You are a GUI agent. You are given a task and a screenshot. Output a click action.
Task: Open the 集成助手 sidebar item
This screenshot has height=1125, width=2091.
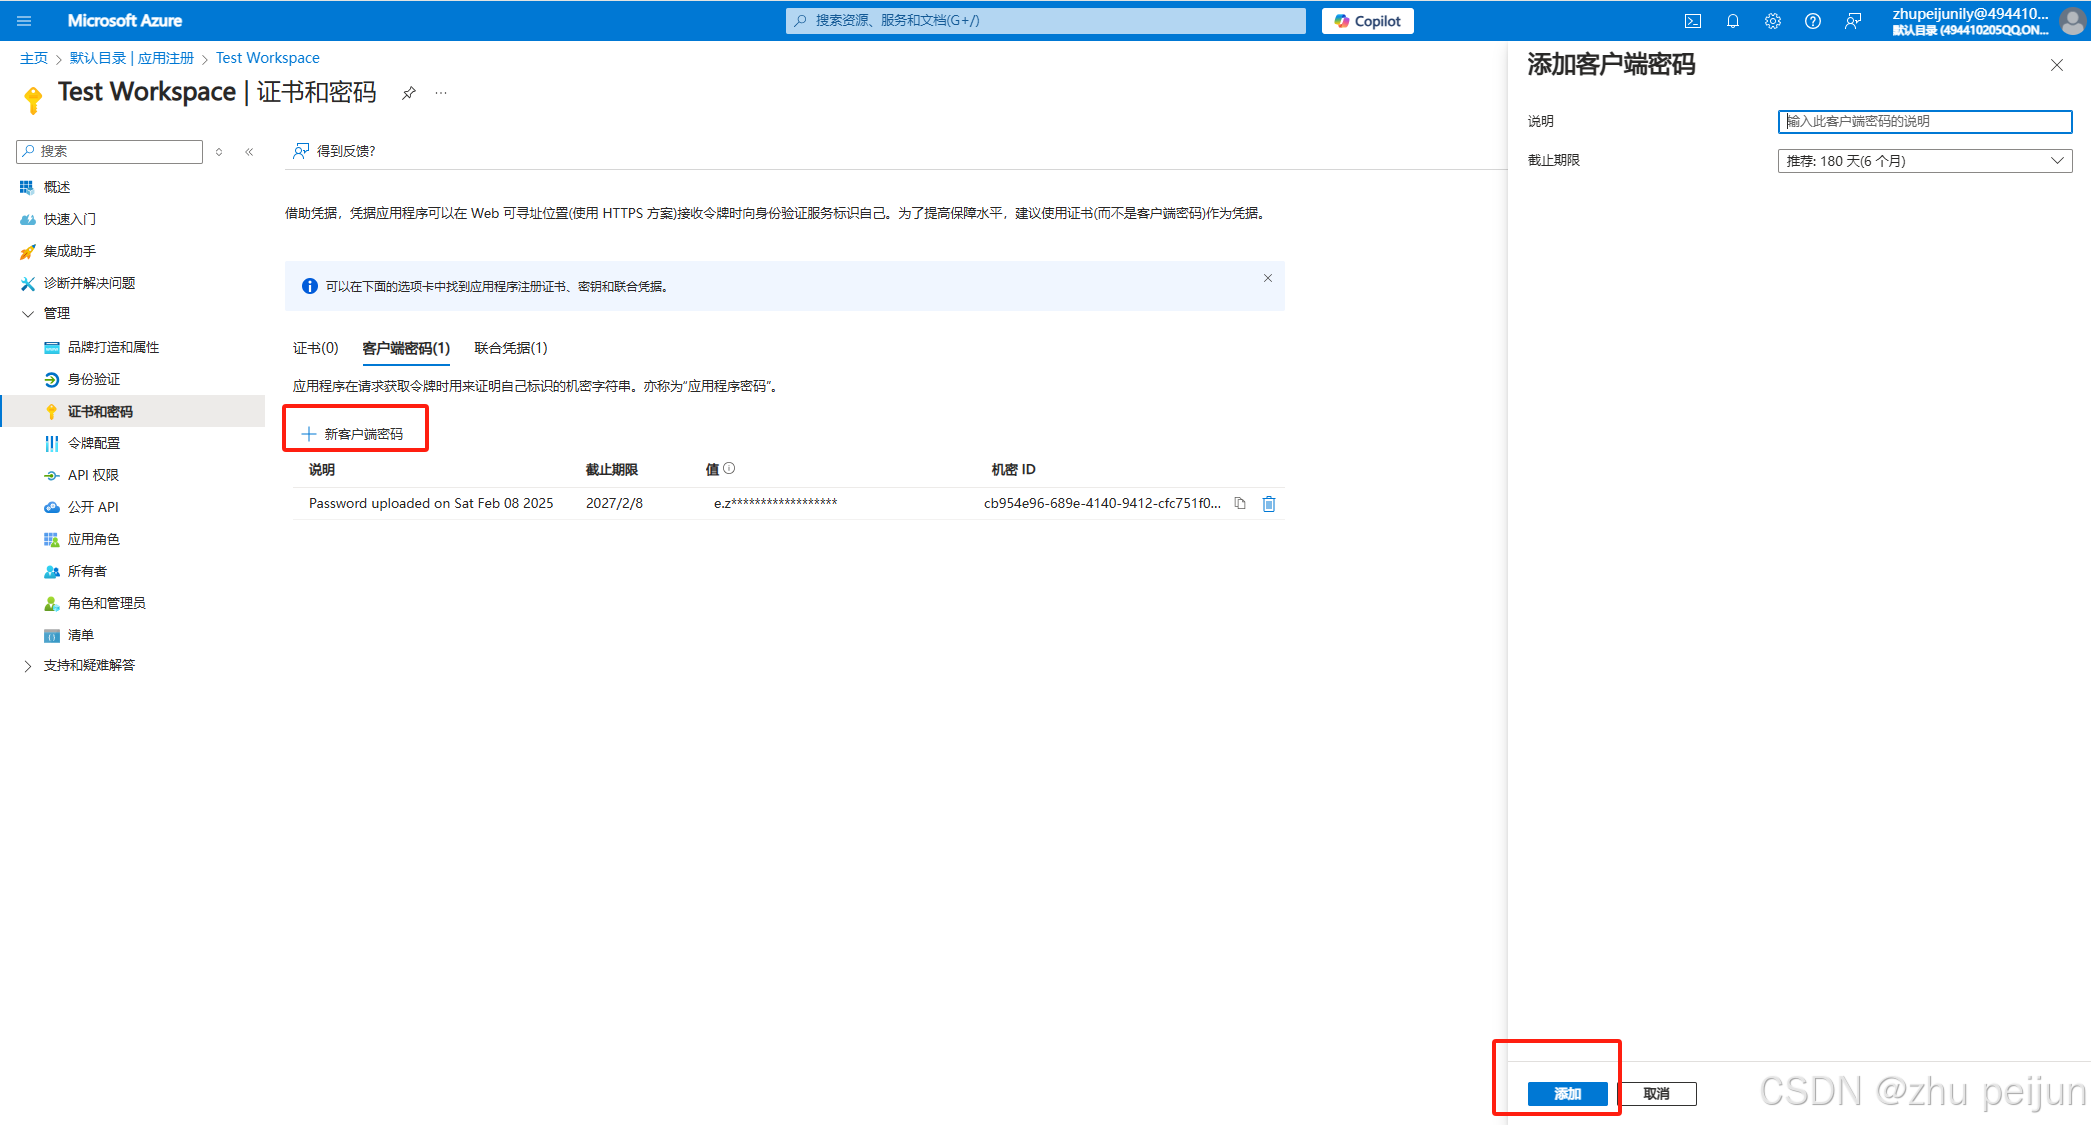pos(70,251)
